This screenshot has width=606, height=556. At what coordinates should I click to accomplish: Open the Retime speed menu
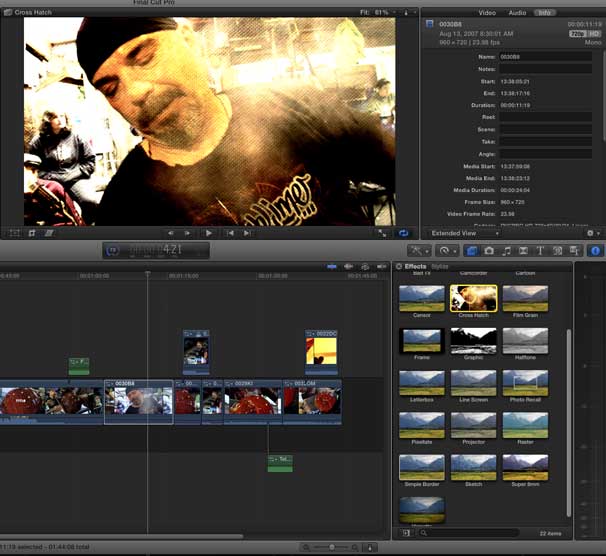coord(446,250)
